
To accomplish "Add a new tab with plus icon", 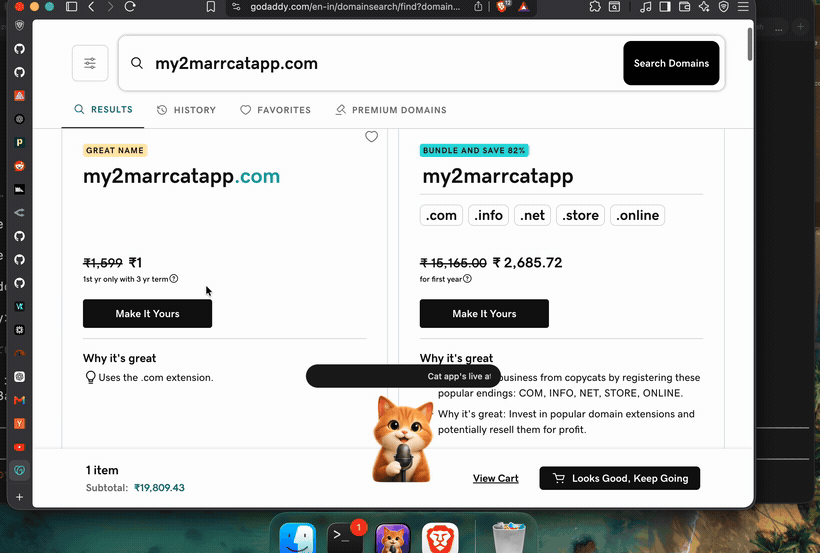I will coord(19,497).
